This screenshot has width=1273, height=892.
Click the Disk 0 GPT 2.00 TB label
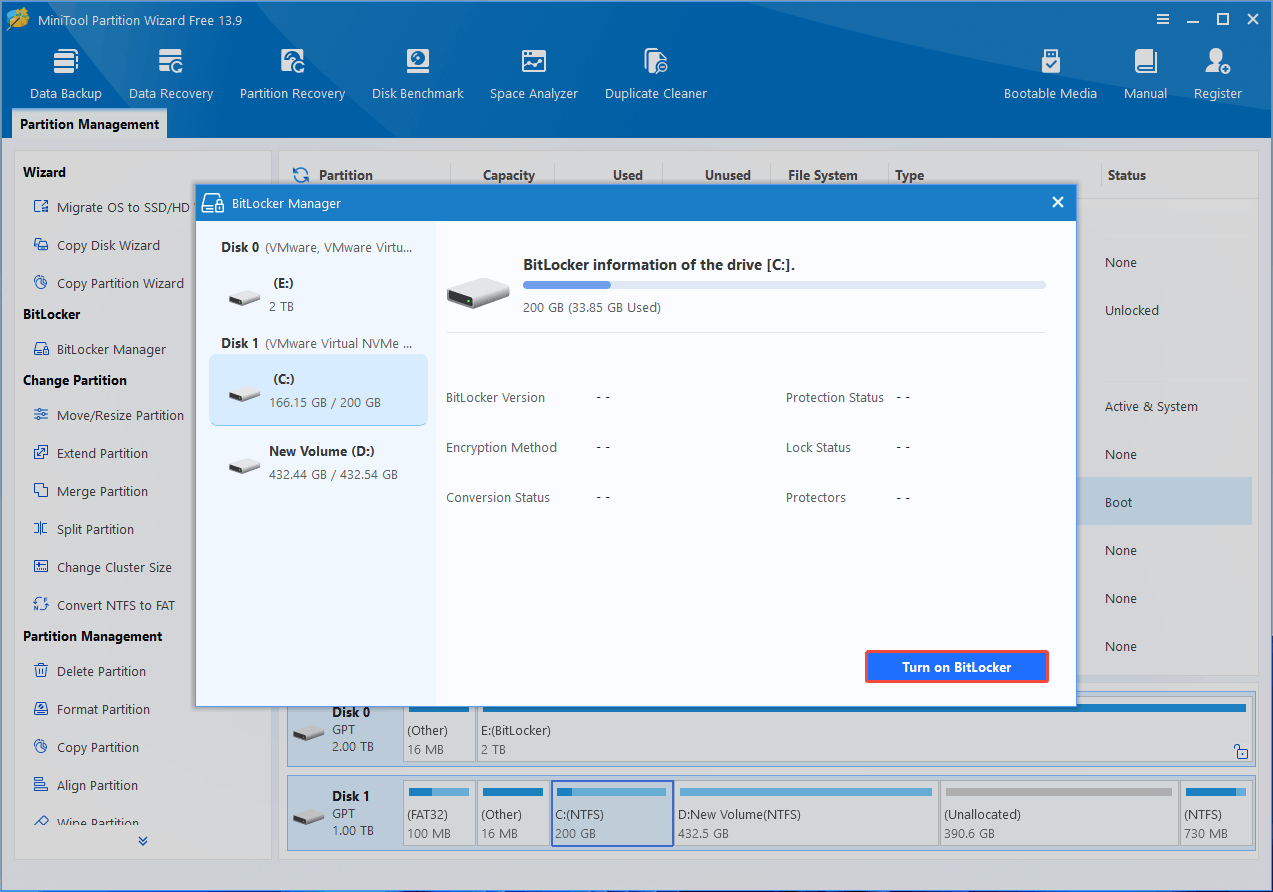[x=345, y=729]
